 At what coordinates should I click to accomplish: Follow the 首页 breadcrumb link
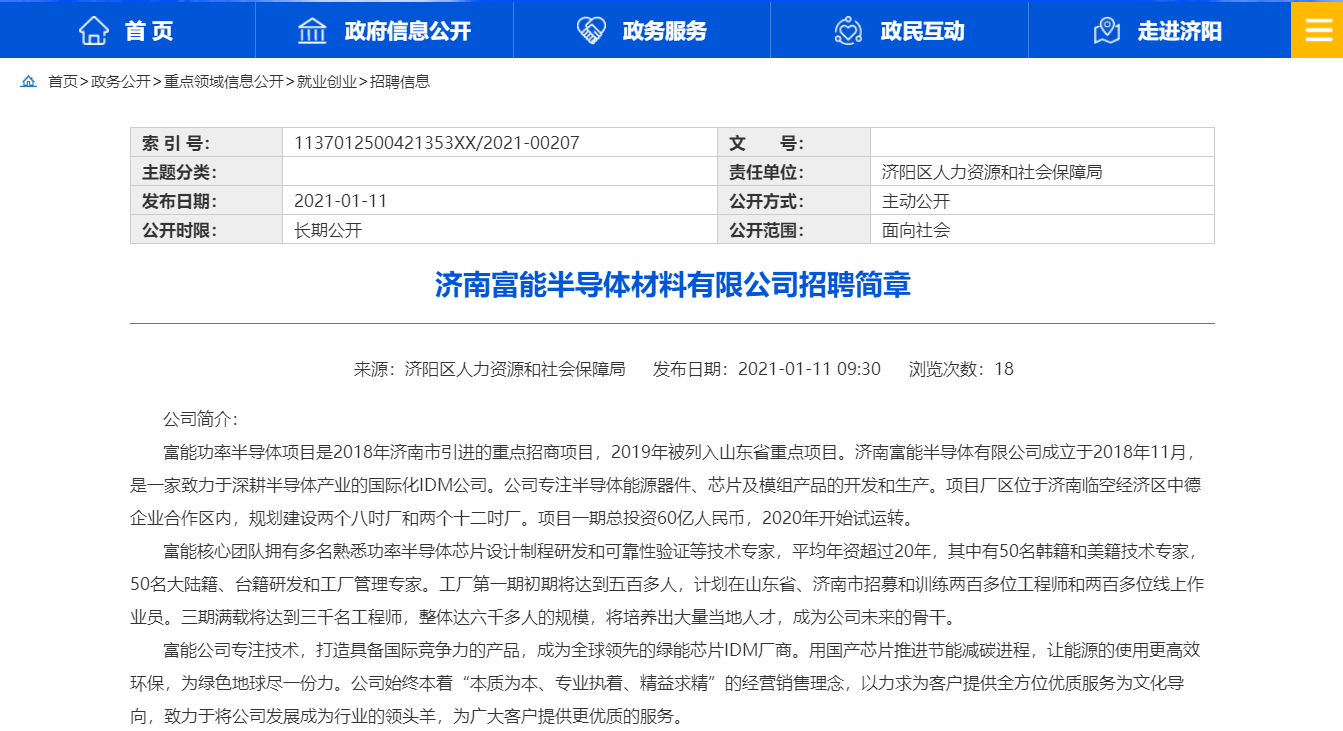point(63,82)
